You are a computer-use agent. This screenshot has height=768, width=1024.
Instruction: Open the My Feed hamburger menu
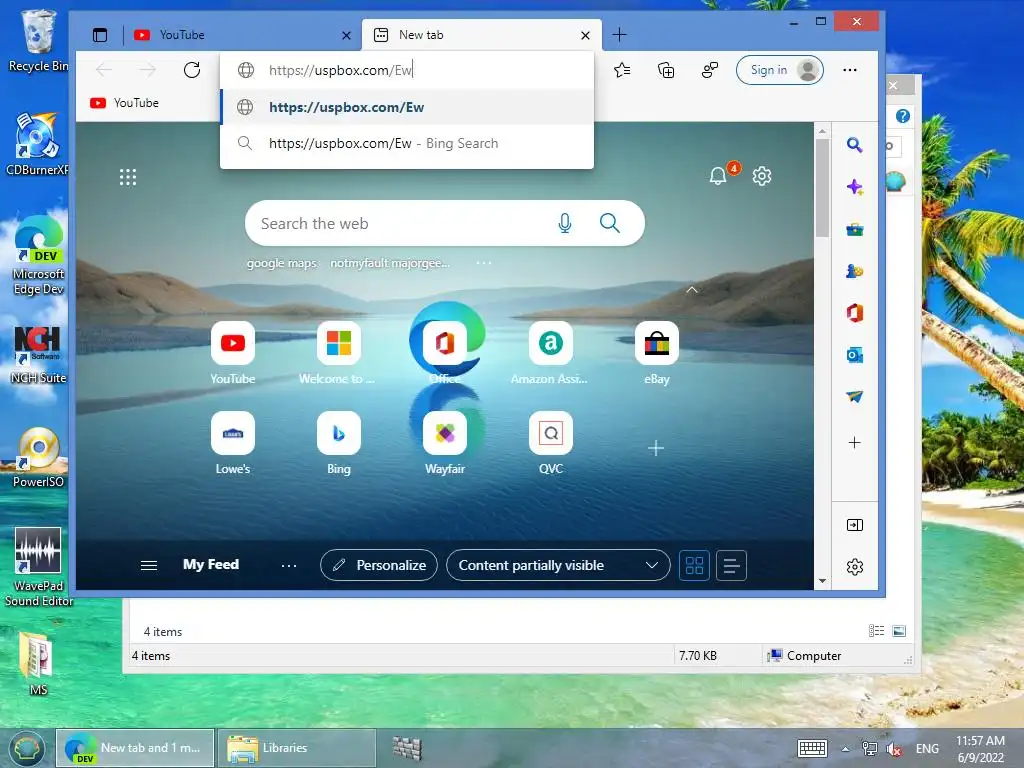(x=149, y=566)
